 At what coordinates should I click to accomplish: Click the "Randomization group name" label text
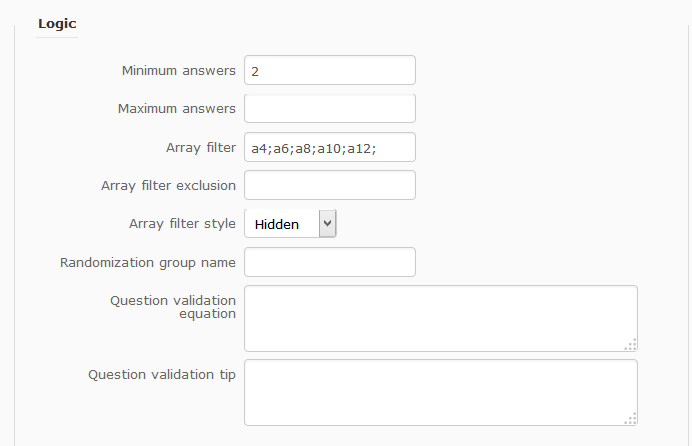[148, 262]
